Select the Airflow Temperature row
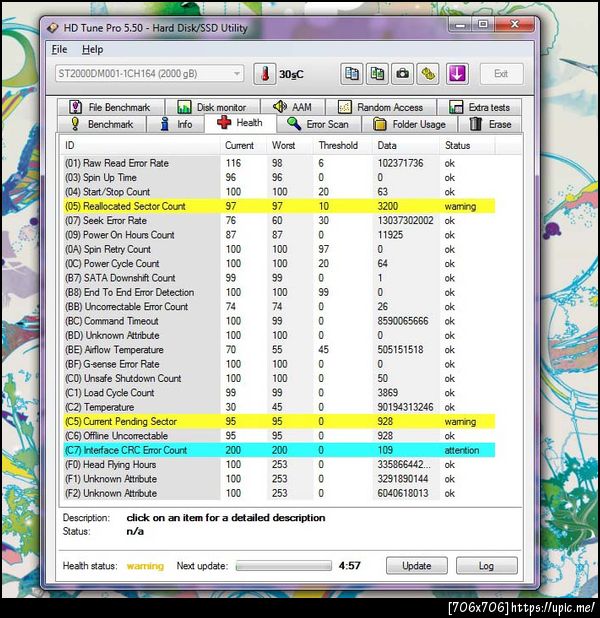The height and width of the screenshot is (618, 600). click(x=279, y=350)
